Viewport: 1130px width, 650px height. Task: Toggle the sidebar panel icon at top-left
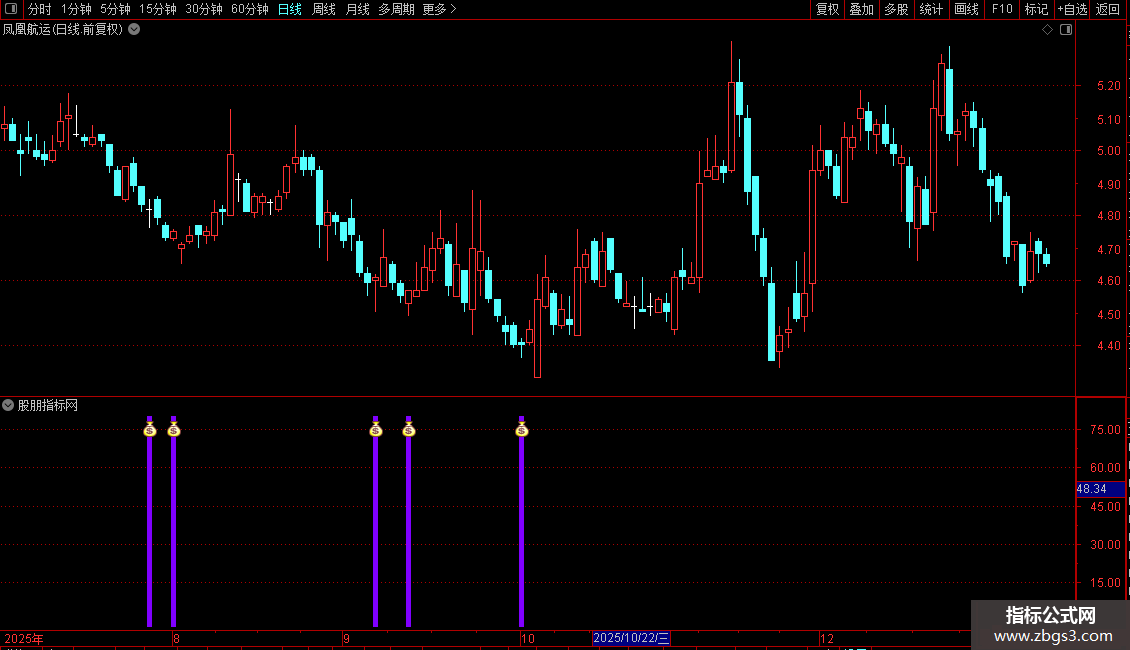click(11, 9)
